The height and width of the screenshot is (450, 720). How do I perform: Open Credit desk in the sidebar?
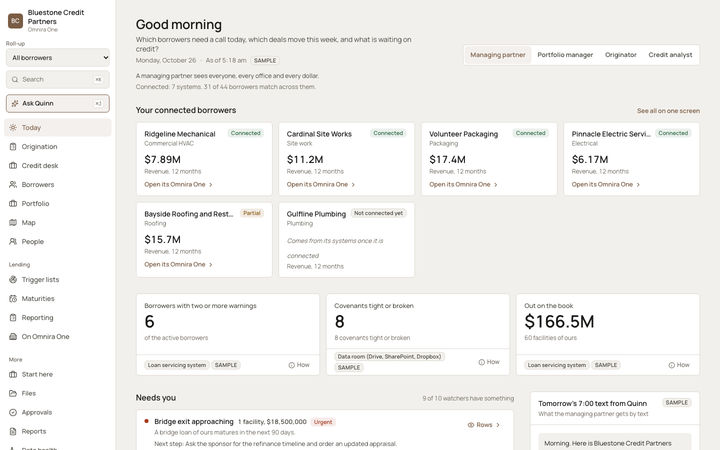coord(58,165)
